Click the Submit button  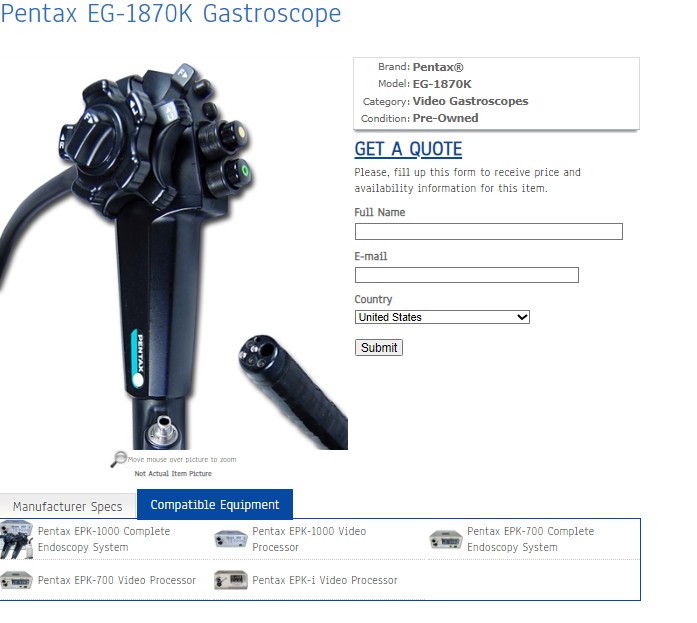pos(379,347)
